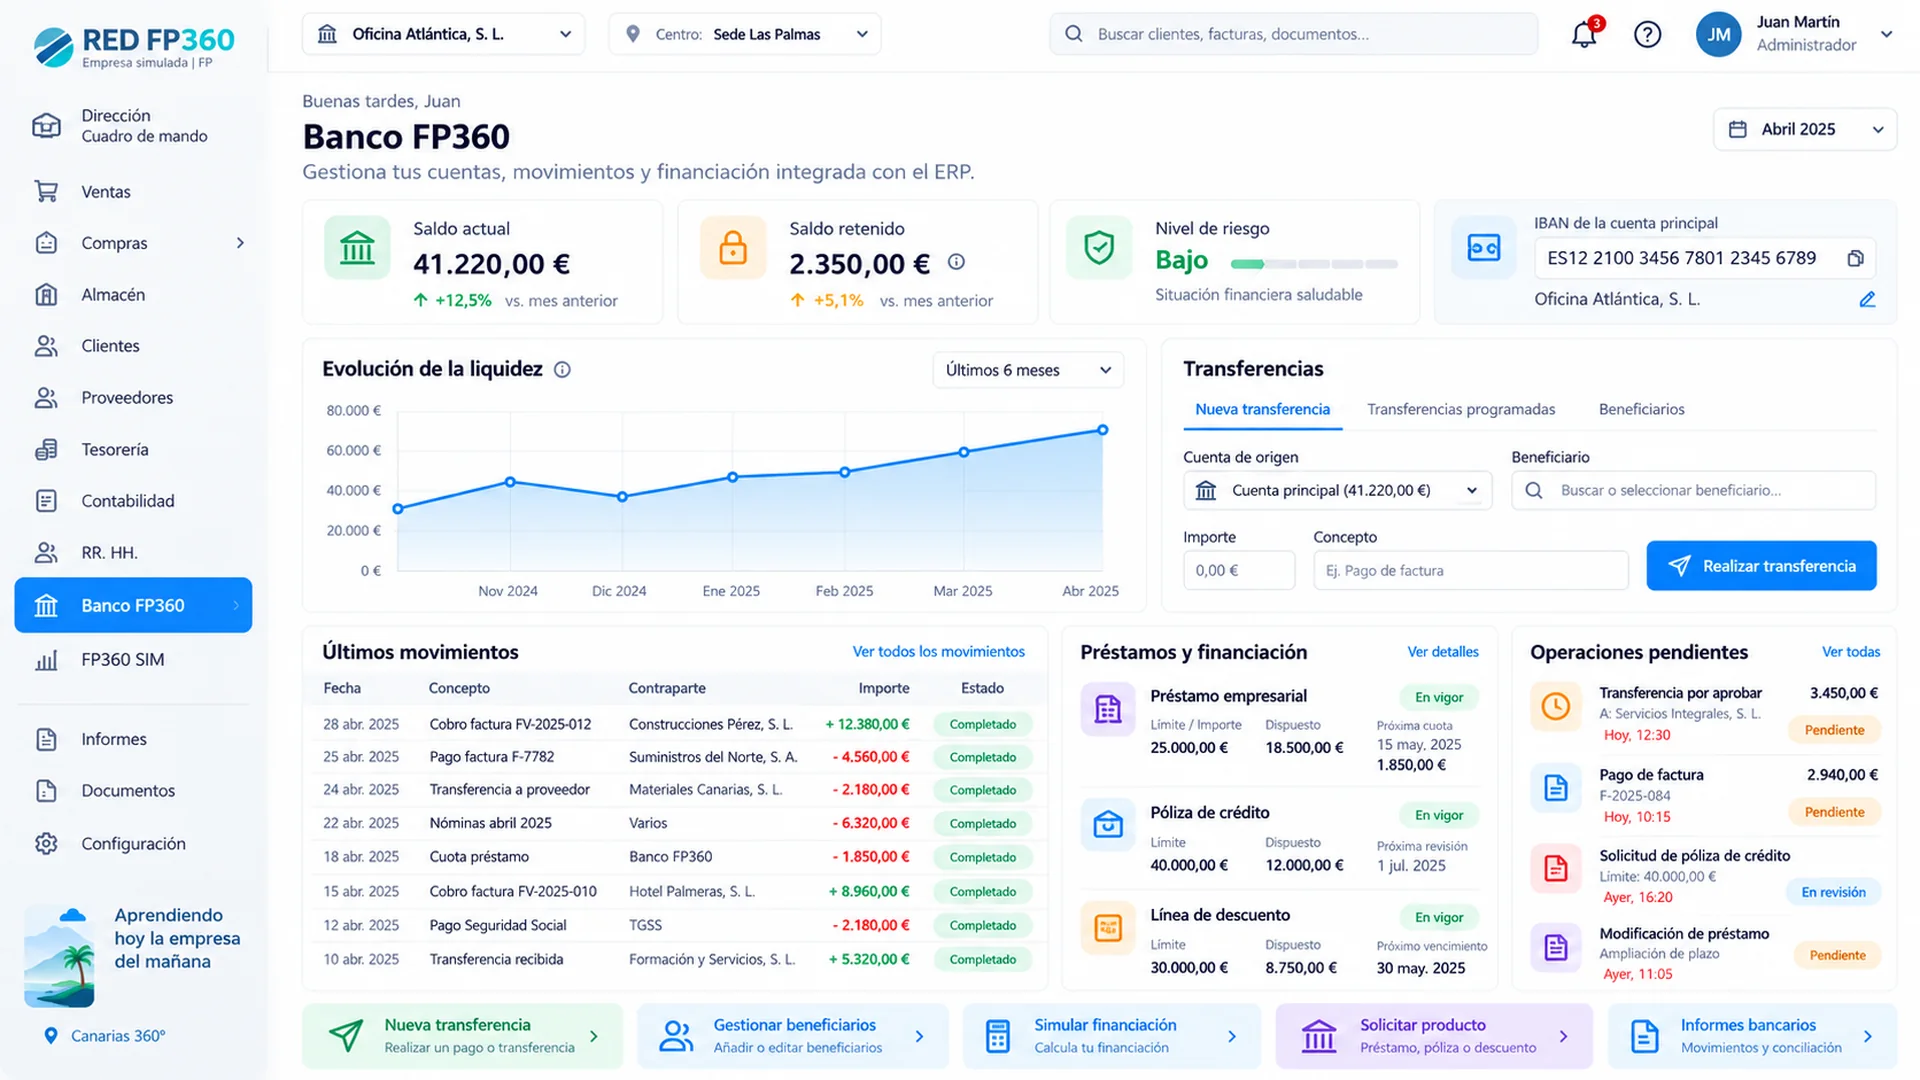Click the Realizar transferencia button
The width and height of the screenshot is (1920, 1080).
pos(1761,566)
